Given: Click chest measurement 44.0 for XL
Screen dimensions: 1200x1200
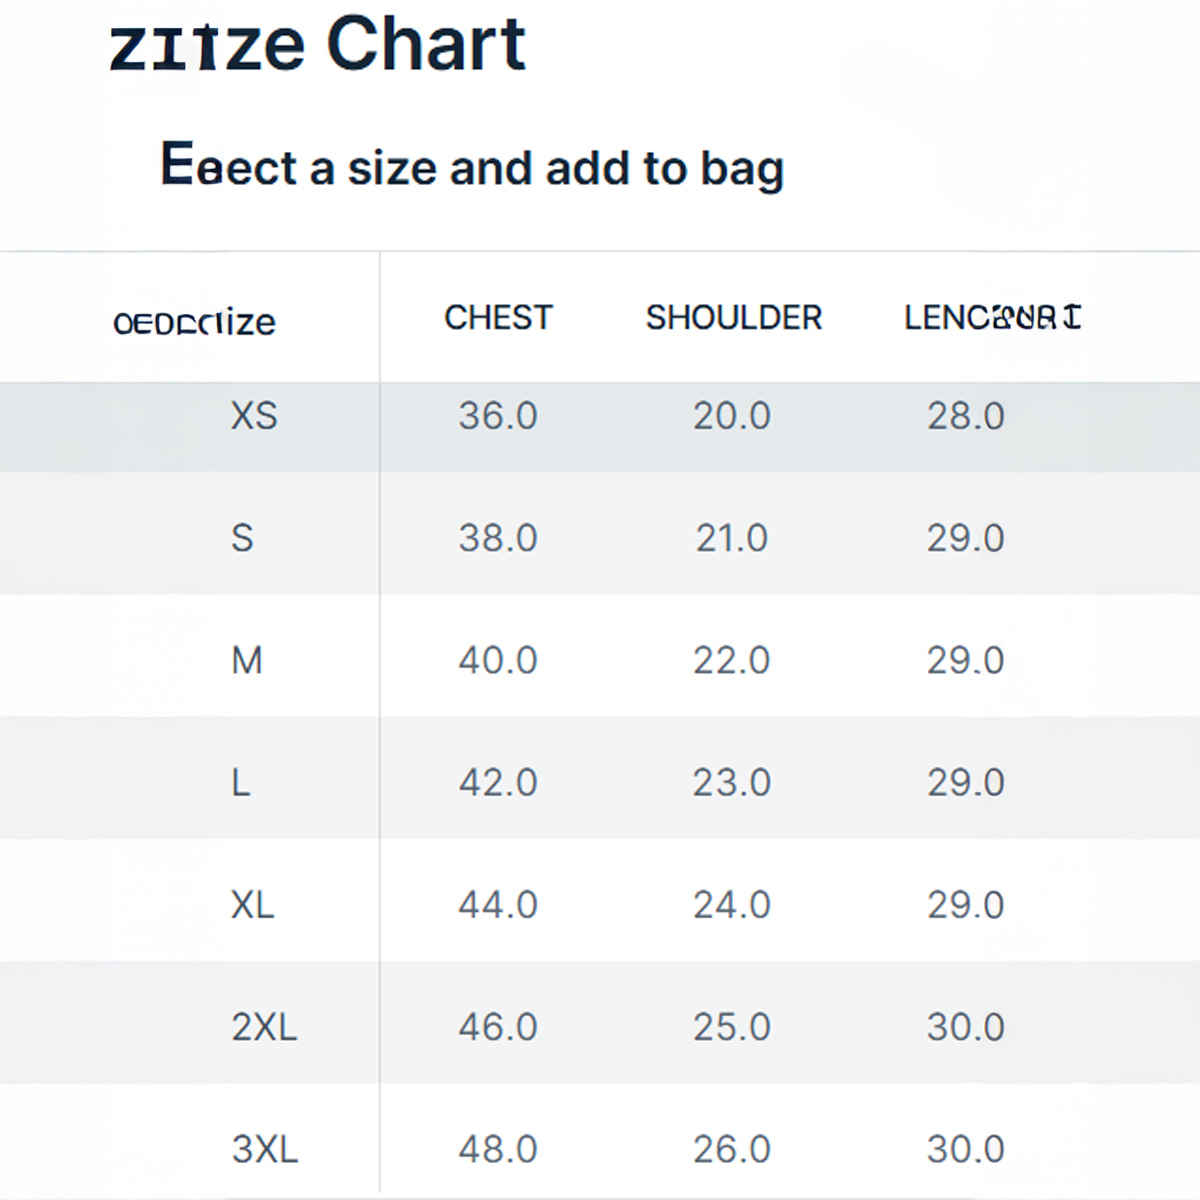Looking at the screenshot, I should [x=498, y=905].
